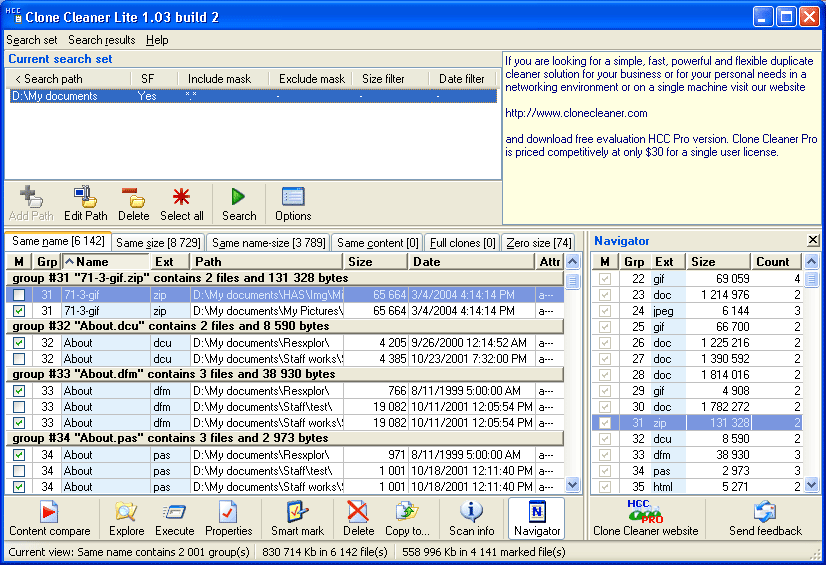Click the Explore icon
Image resolution: width=826 pixels, height=565 pixels.
[x=126, y=519]
